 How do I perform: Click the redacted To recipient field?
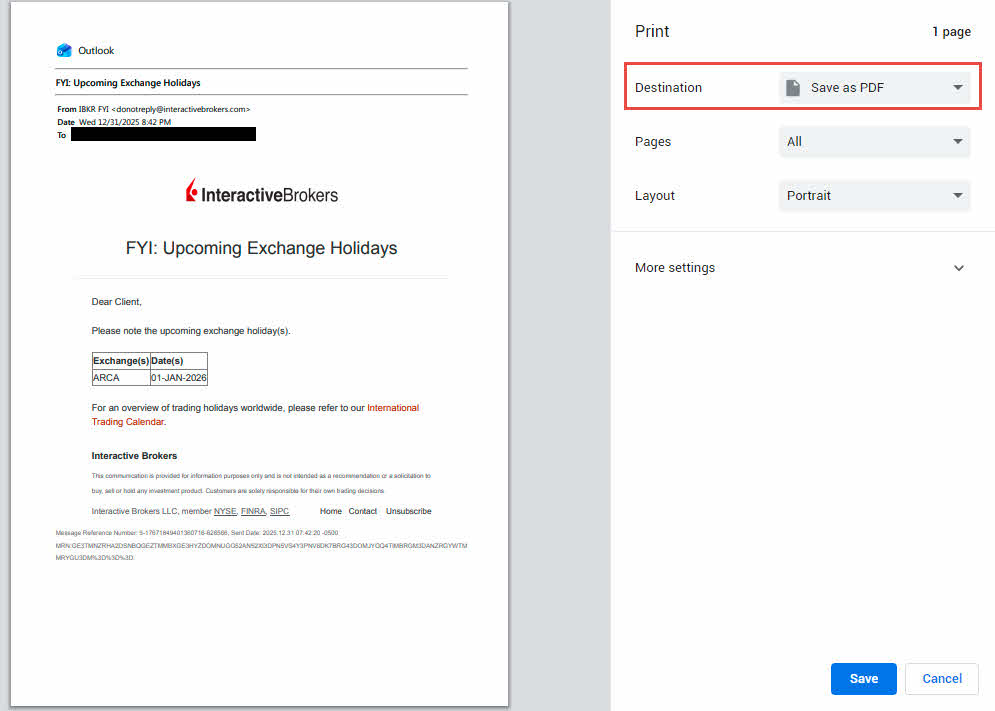click(163, 133)
